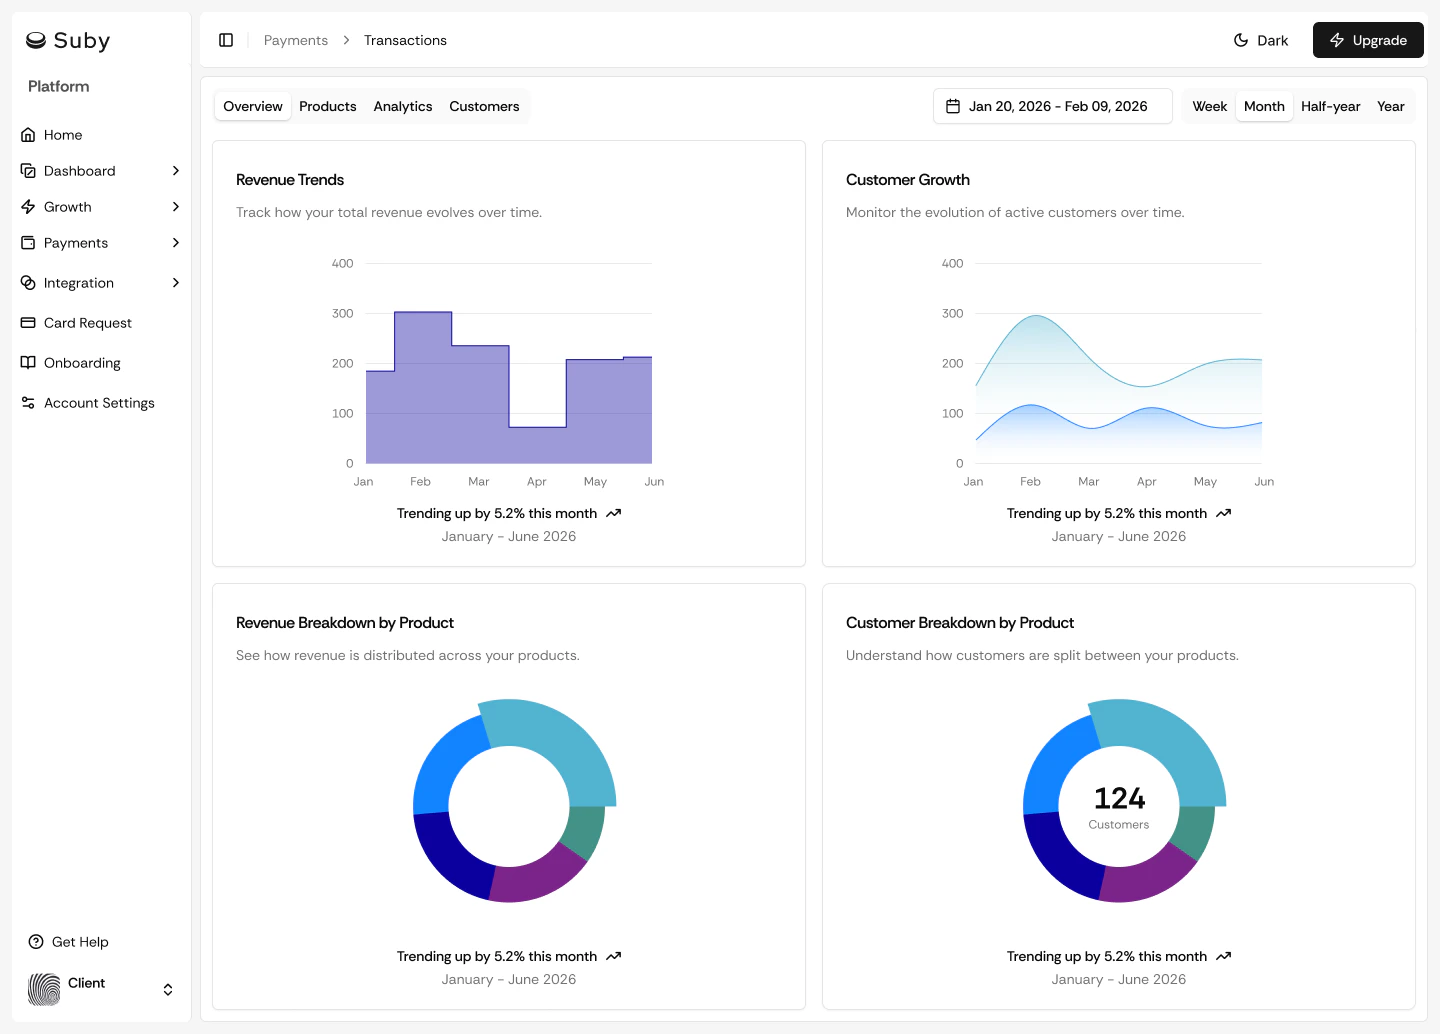
Task: Click the Growth lightning icon
Action: [x=28, y=206]
